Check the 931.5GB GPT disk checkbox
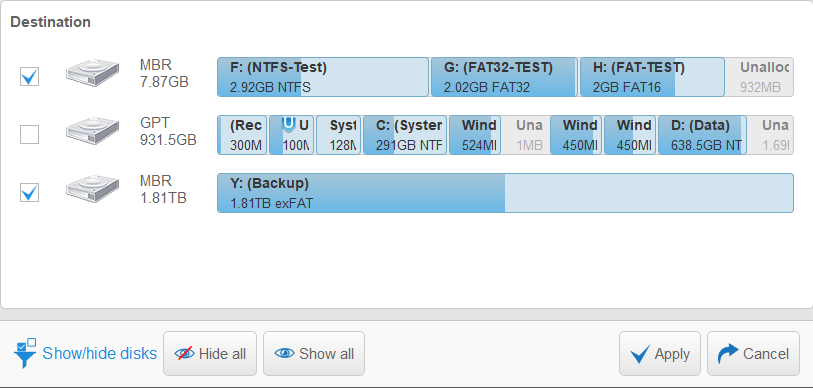Image resolution: width=813 pixels, height=388 pixels. pyautogui.click(x=29, y=135)
